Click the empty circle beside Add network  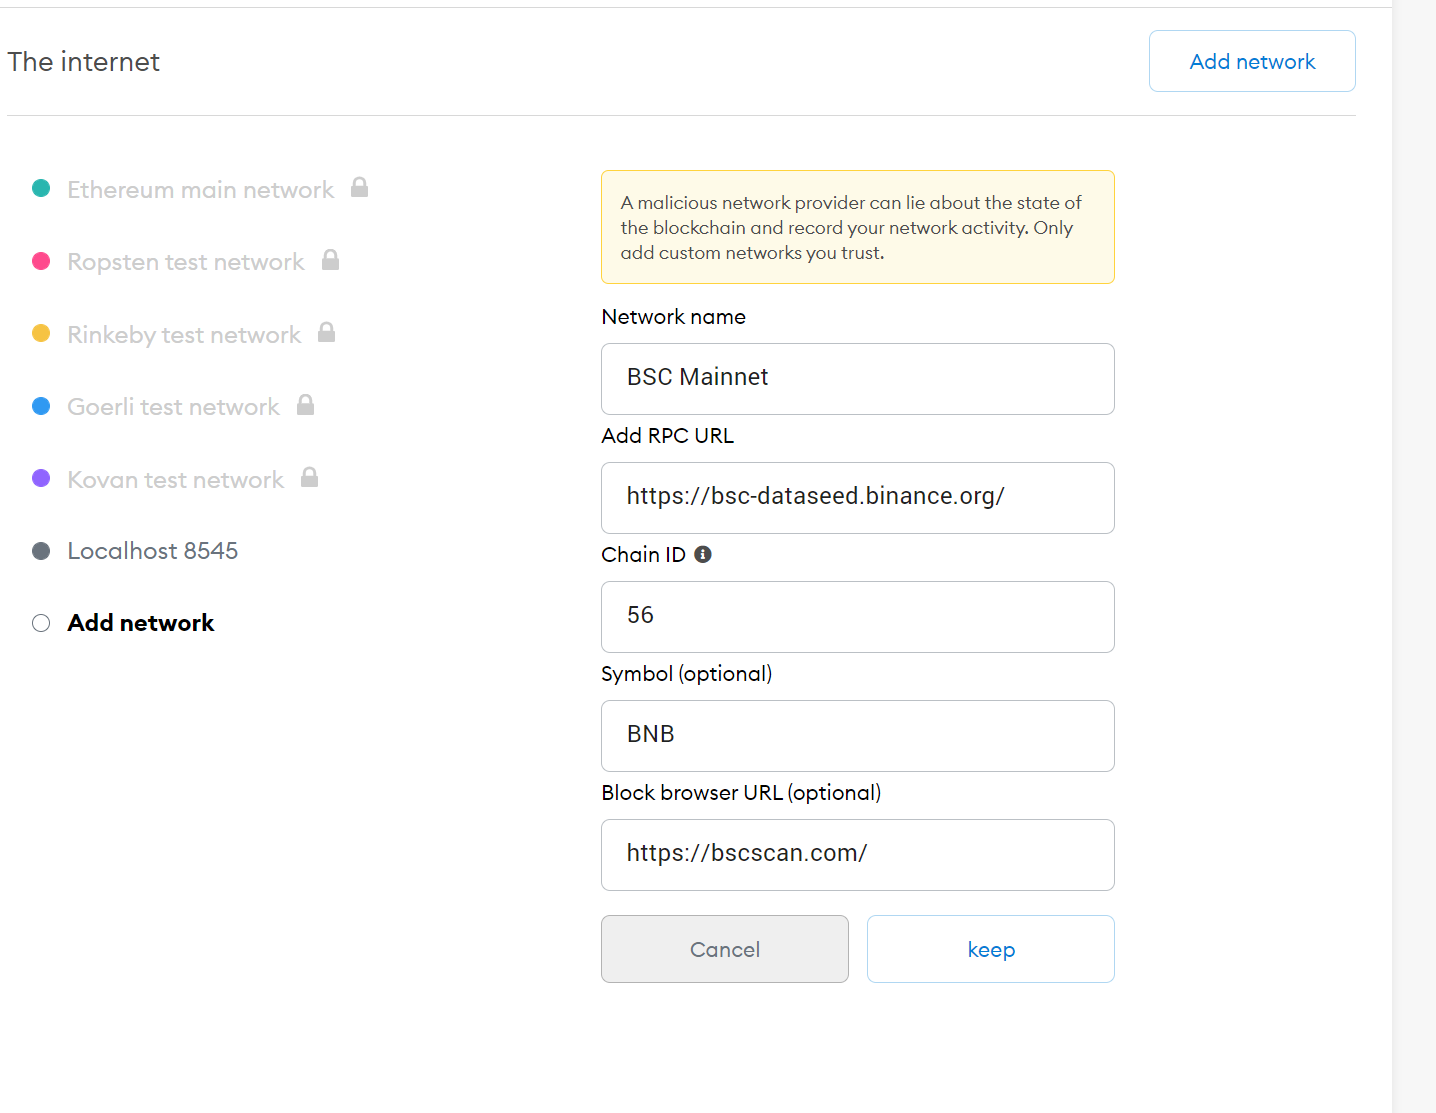click(x=41, y=623)
